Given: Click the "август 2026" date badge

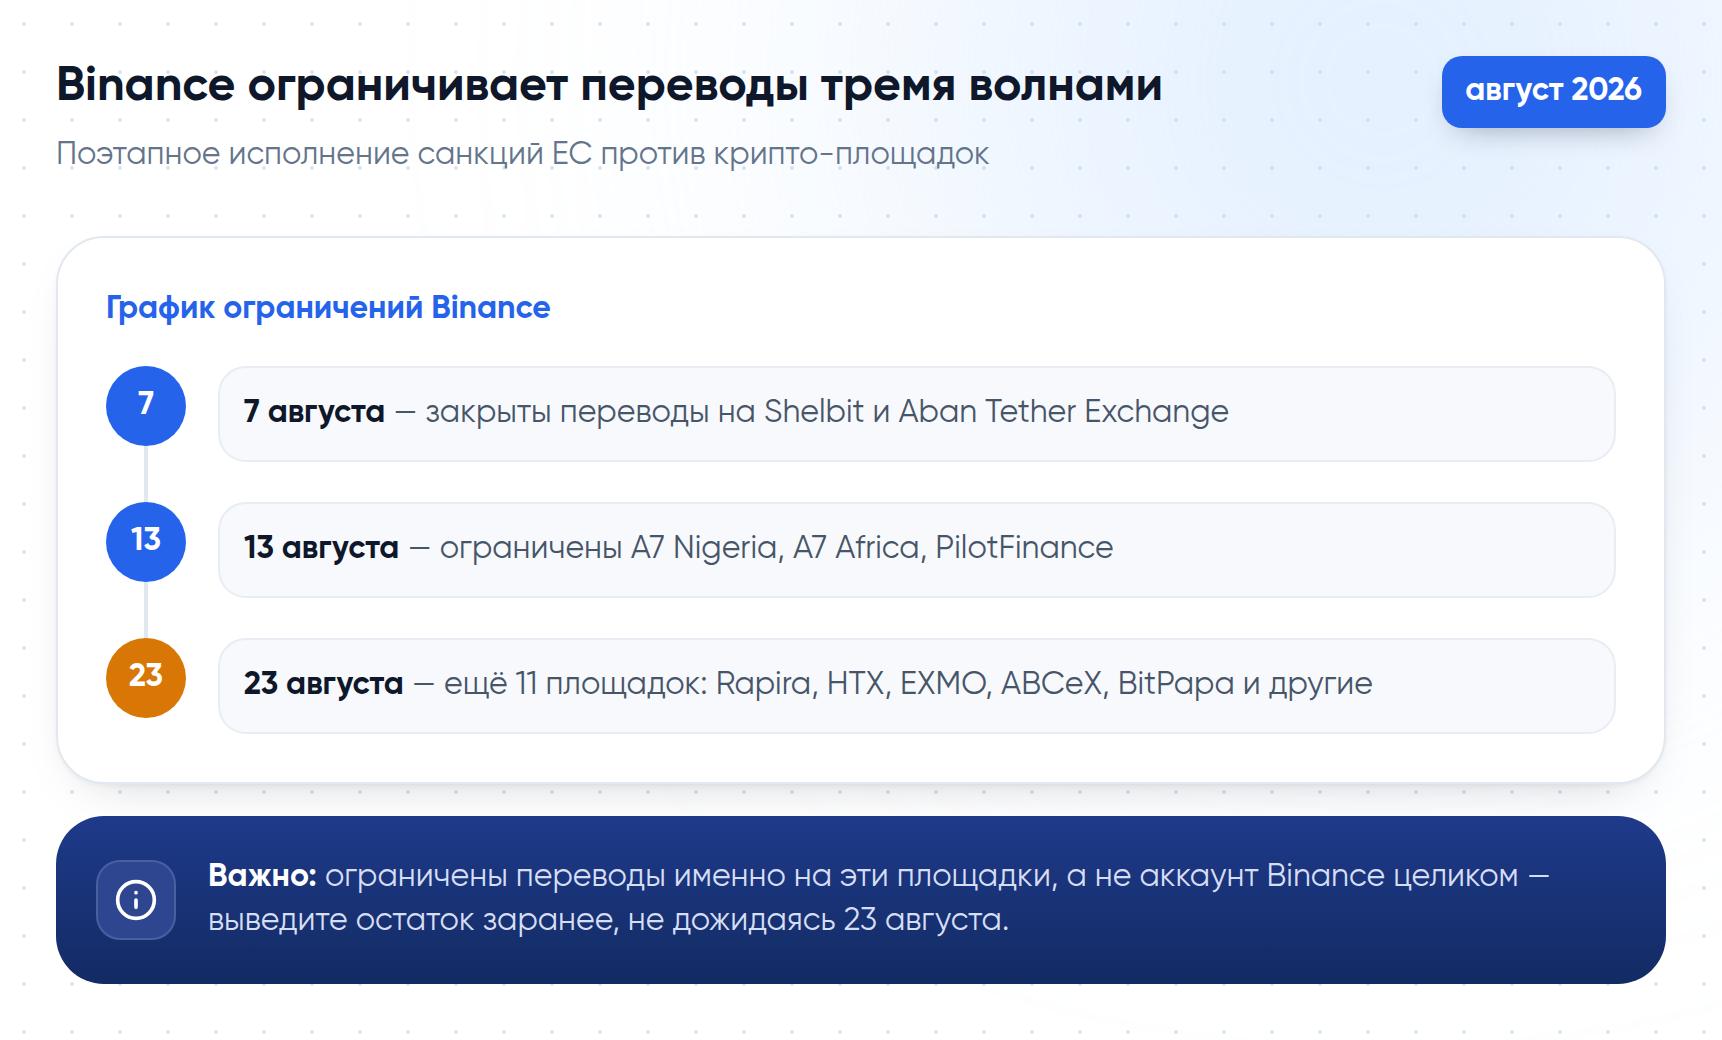Looking at the screenshot, I should 1553,91.
